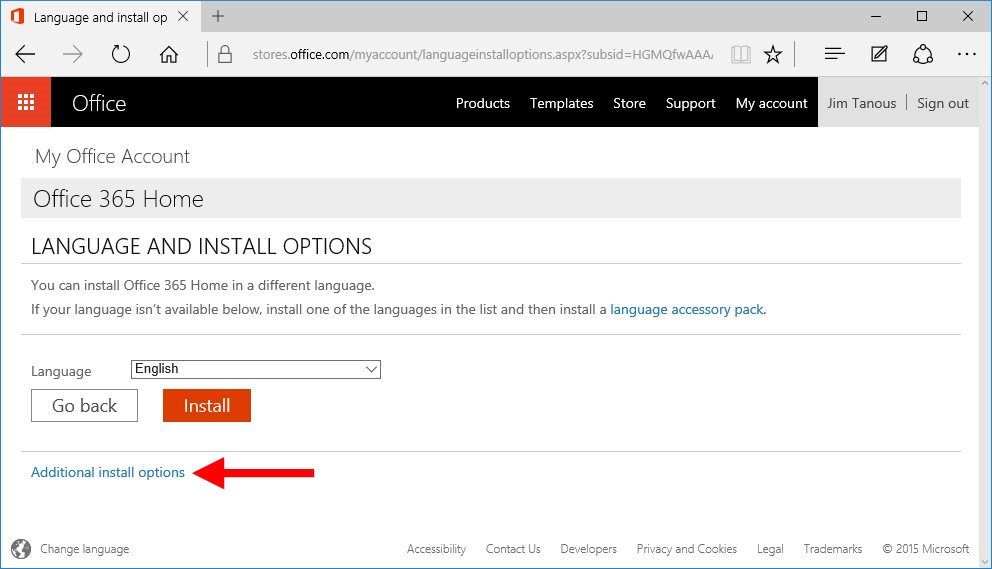Sign out of the Office account
Screen dimensions: 992x569
[x=943, y=103]
